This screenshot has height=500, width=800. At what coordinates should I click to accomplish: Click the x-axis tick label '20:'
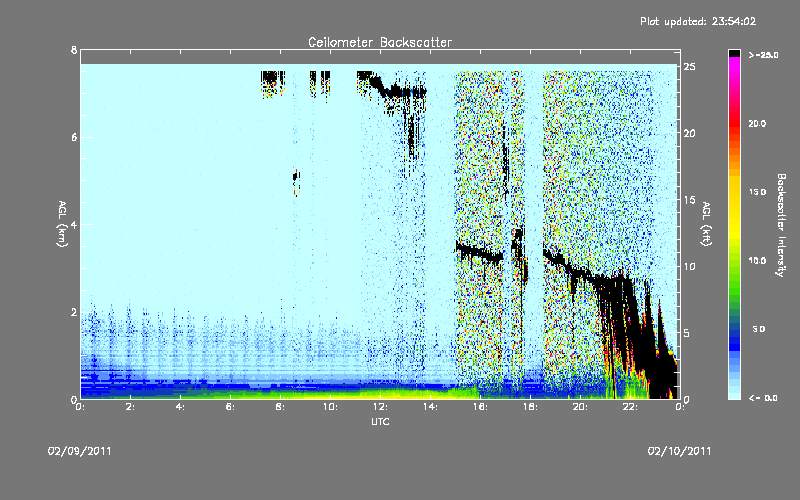click(580, 407)
